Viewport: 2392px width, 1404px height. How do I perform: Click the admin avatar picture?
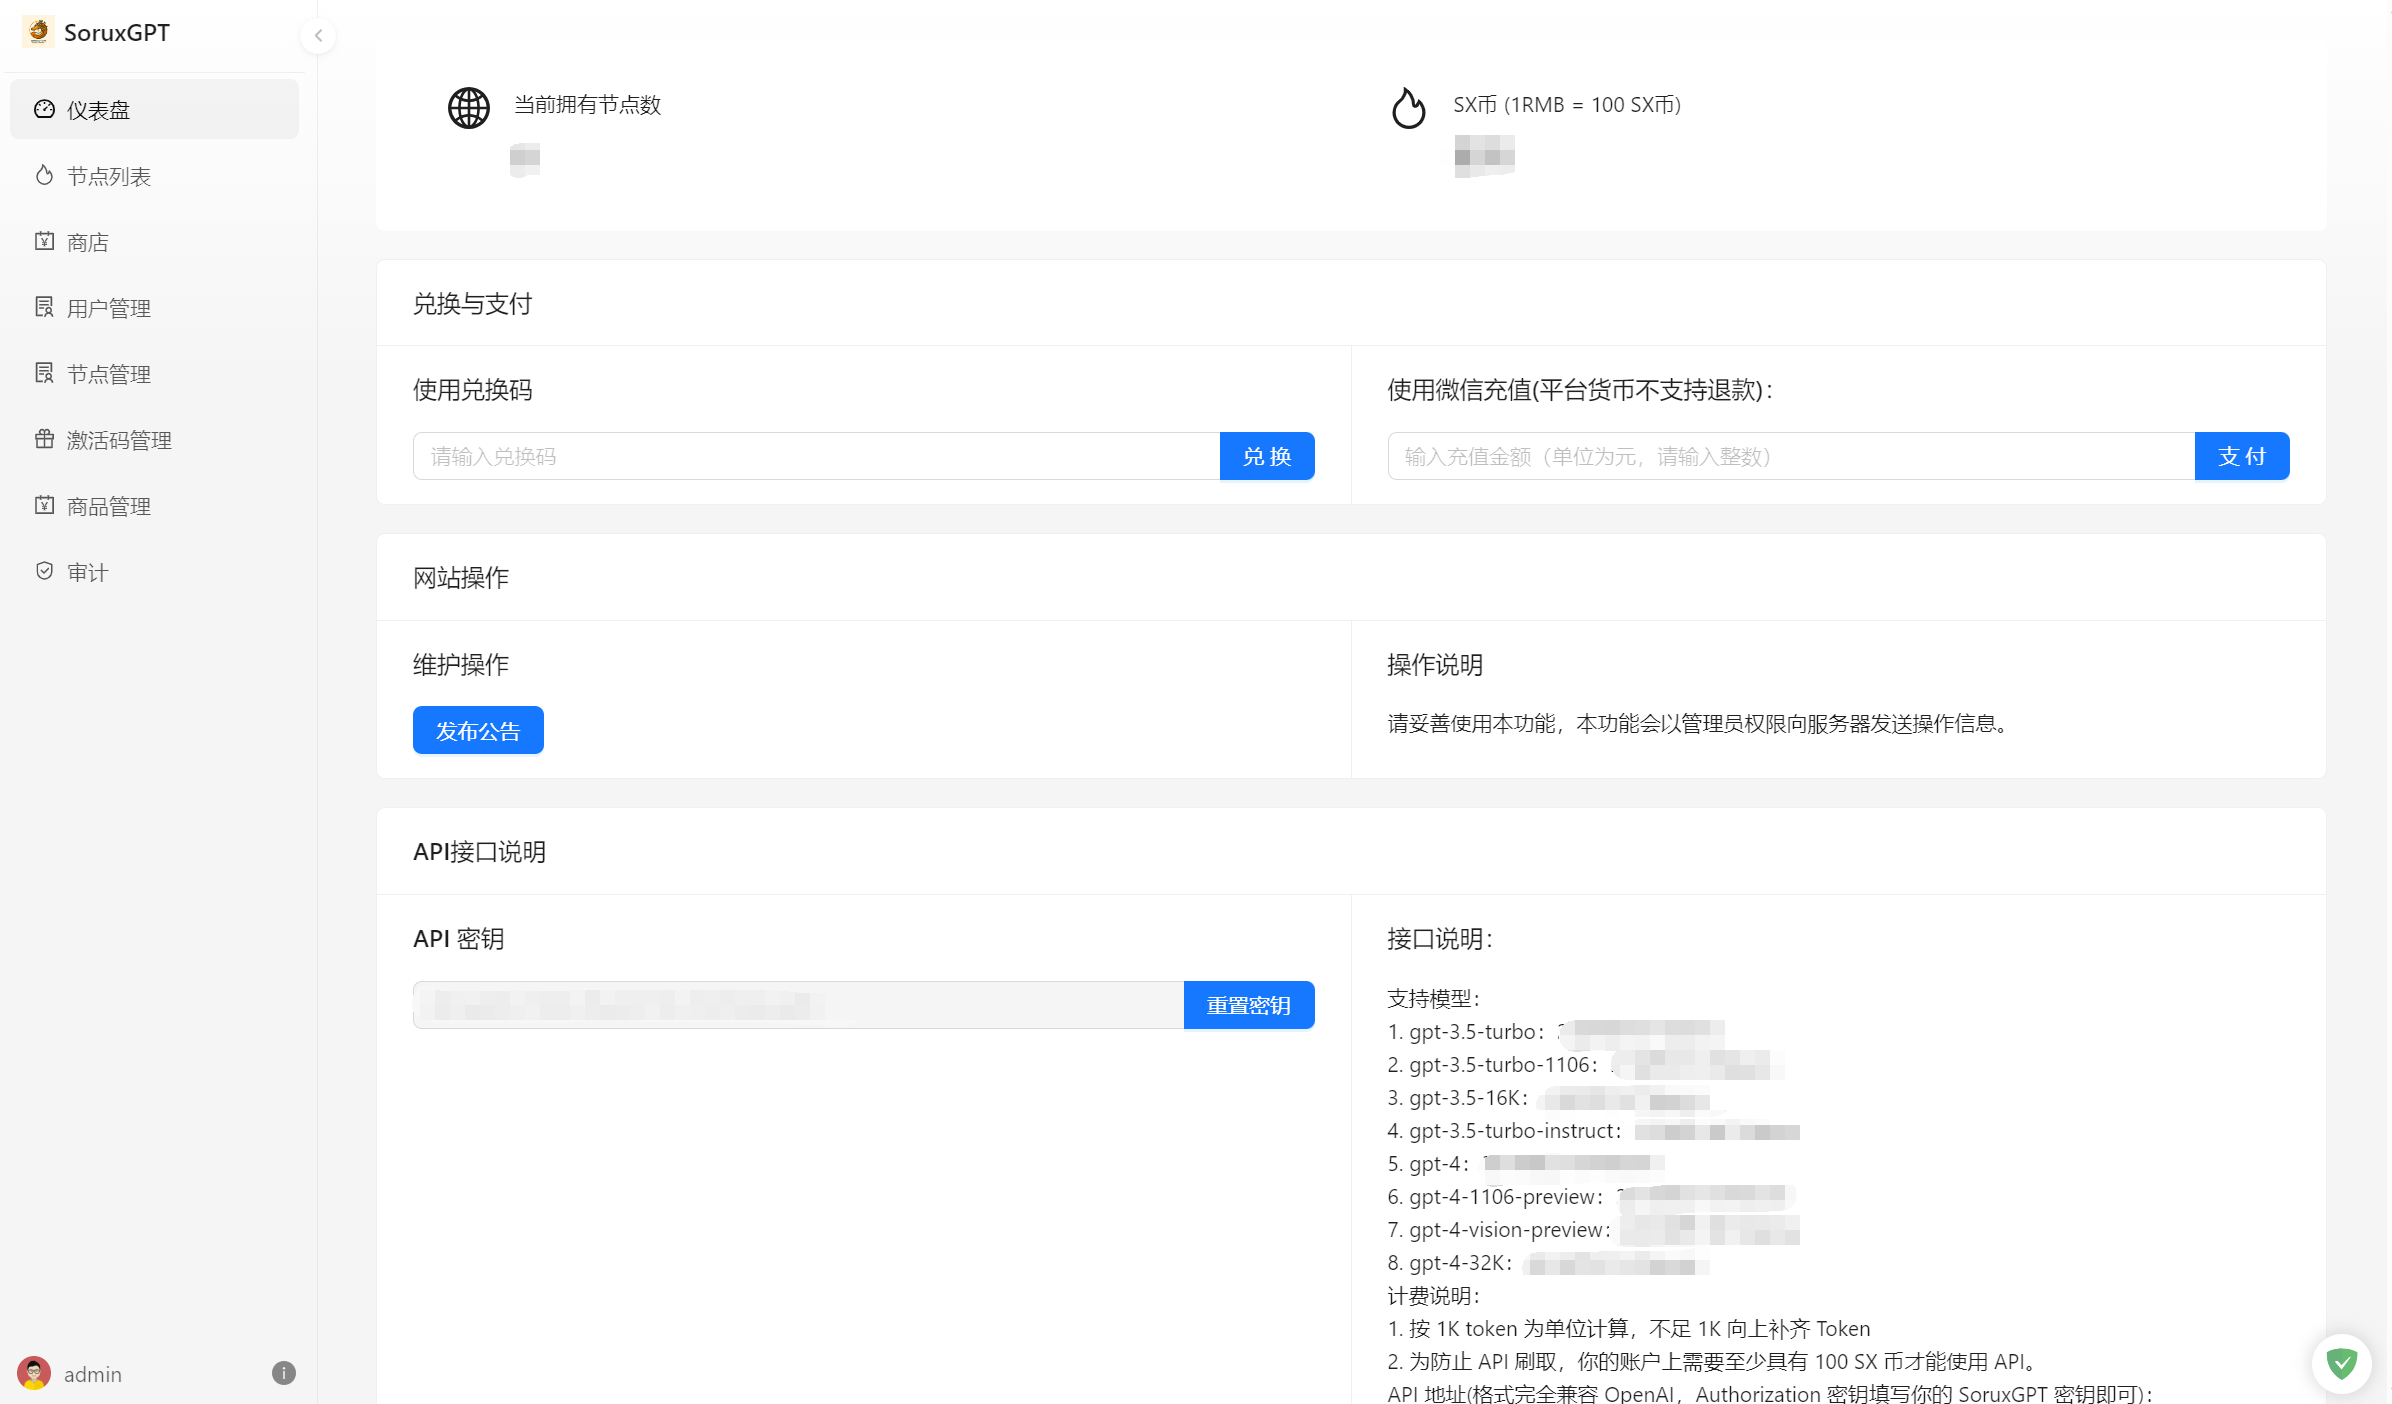pyautogui.click(x=34, y=1373)
